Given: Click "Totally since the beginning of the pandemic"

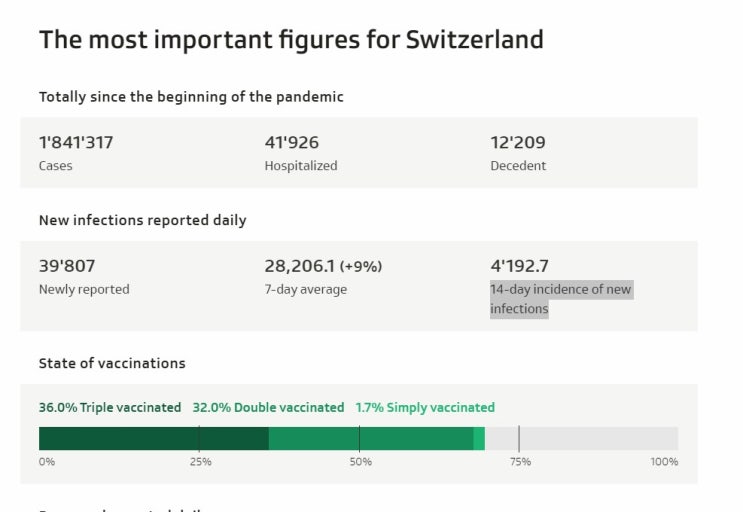Looking at the screenshot, I should tap(191, 97).
